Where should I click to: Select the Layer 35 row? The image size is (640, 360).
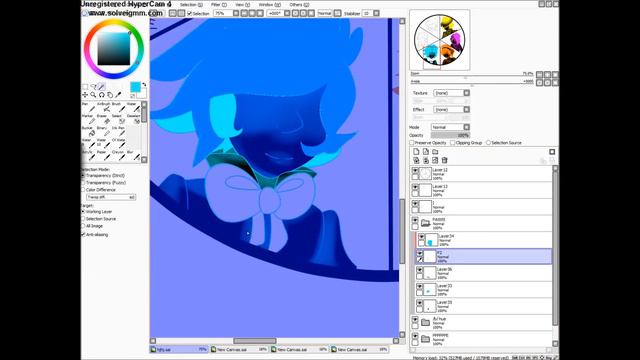(x=484, y=306)
